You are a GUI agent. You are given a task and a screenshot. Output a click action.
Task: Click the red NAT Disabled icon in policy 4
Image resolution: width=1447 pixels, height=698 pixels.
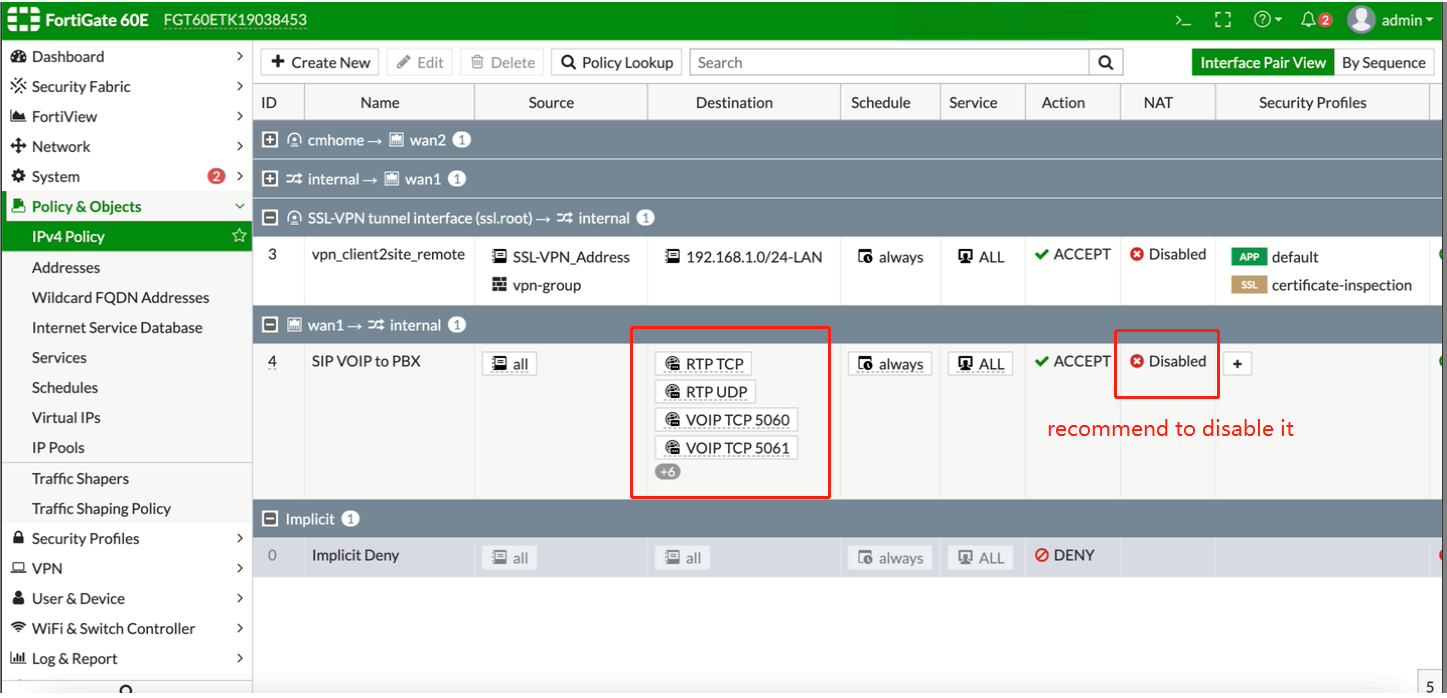click(x=1137, y=361)
